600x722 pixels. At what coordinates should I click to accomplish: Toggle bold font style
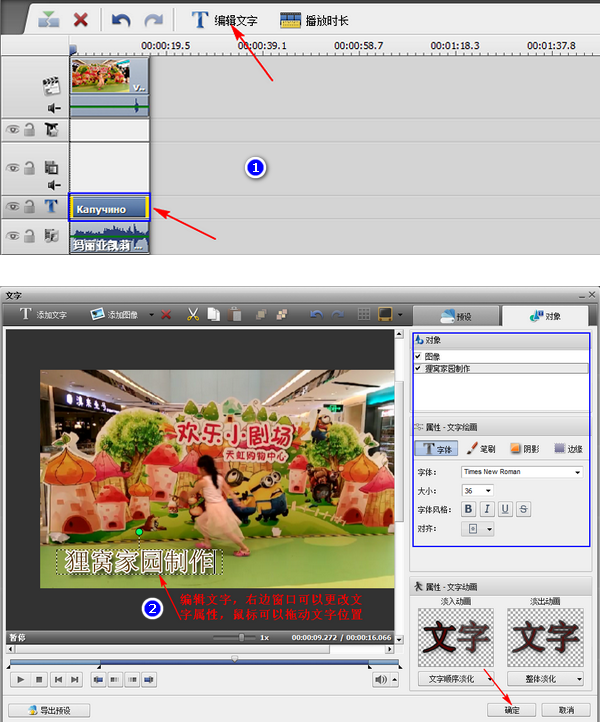(x=468, y=509)
